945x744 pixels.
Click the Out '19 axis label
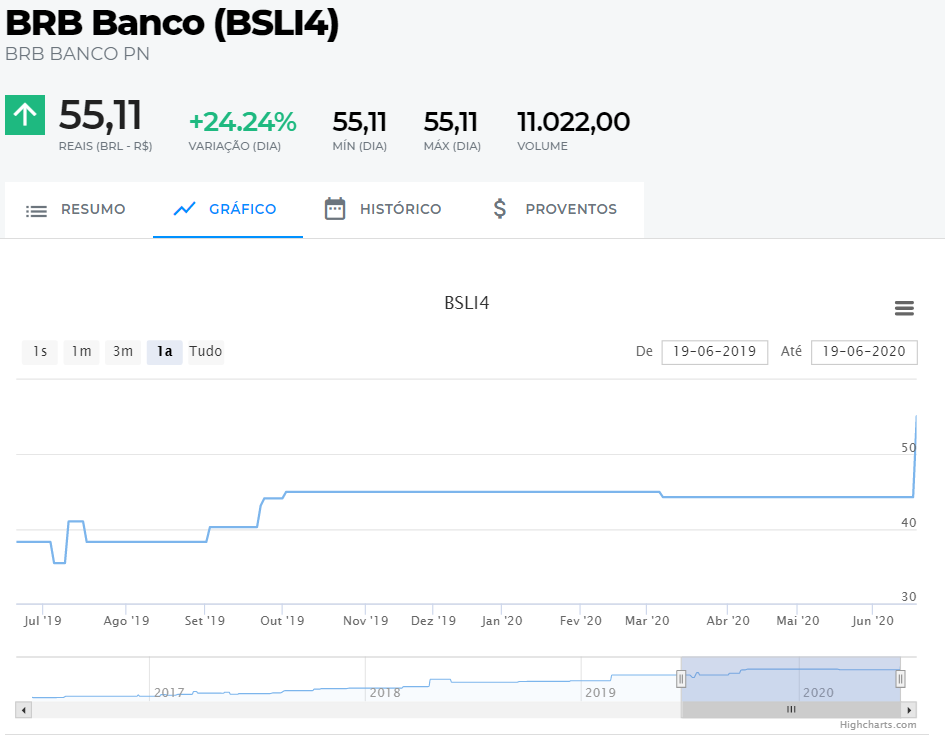(x=282, y=620)
